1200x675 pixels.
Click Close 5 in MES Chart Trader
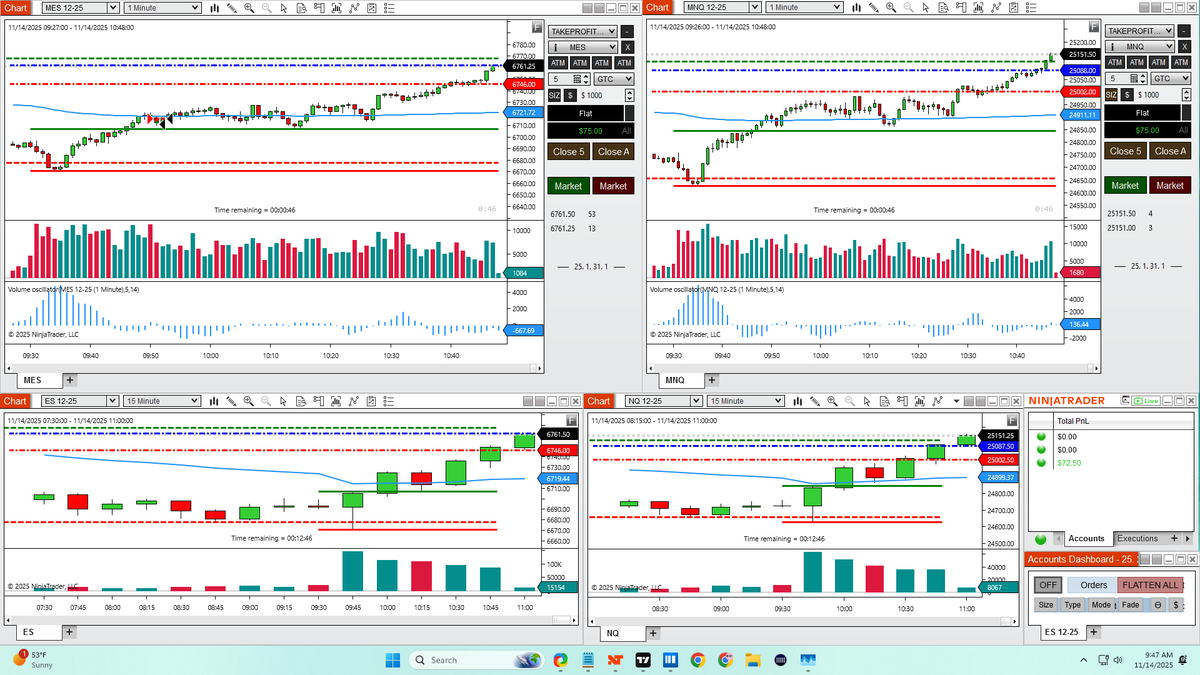[x=568, y=151]
